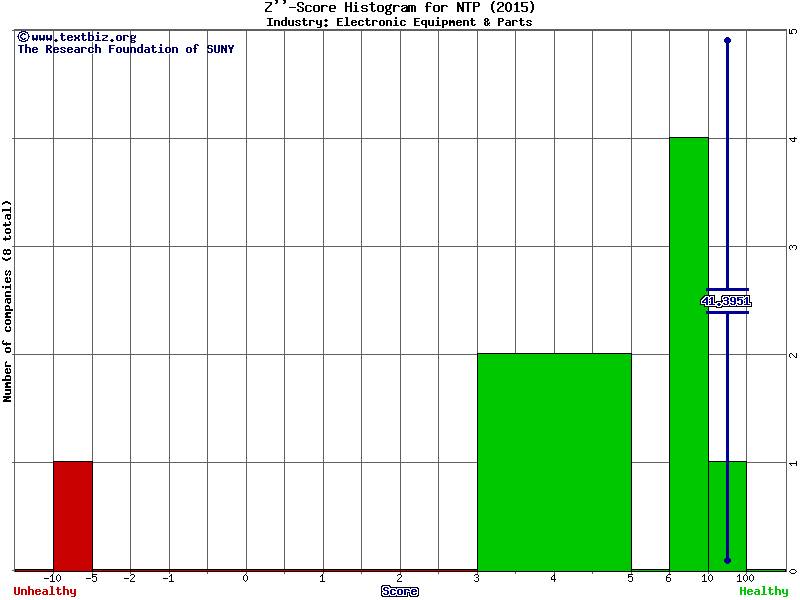800x600 pixels.
Task: Click the 'Score' x-axis label
Action: point(400,591)
